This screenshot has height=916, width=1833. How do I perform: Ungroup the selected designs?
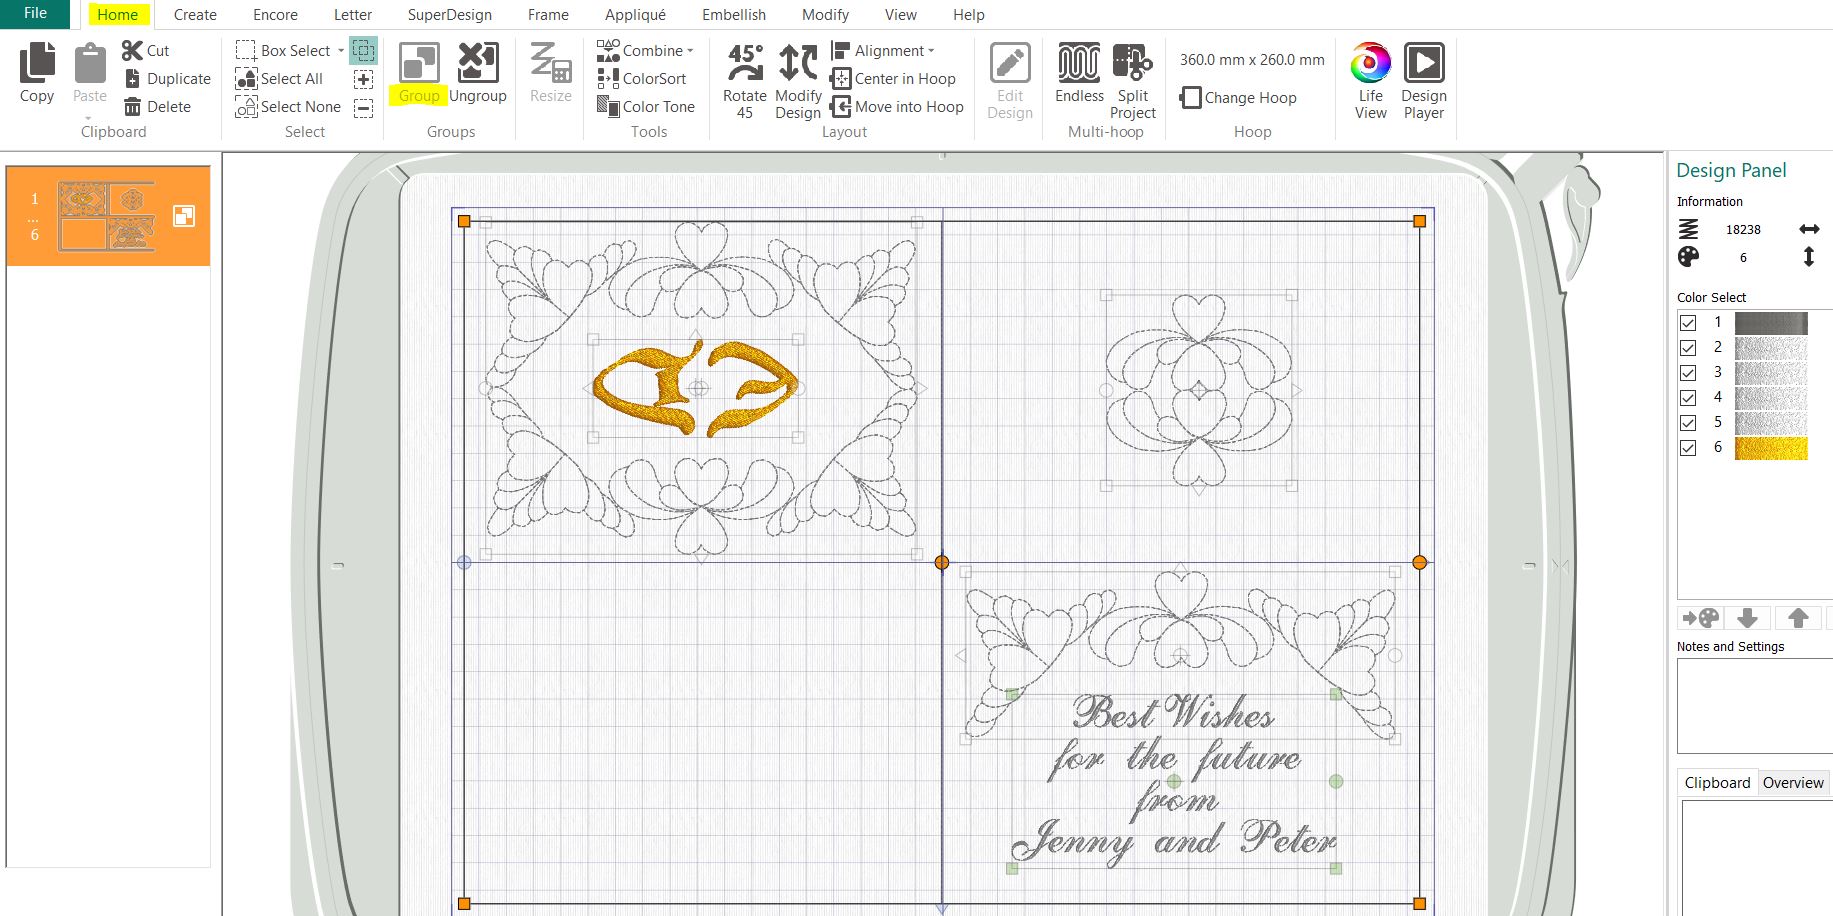coord(478,73)
